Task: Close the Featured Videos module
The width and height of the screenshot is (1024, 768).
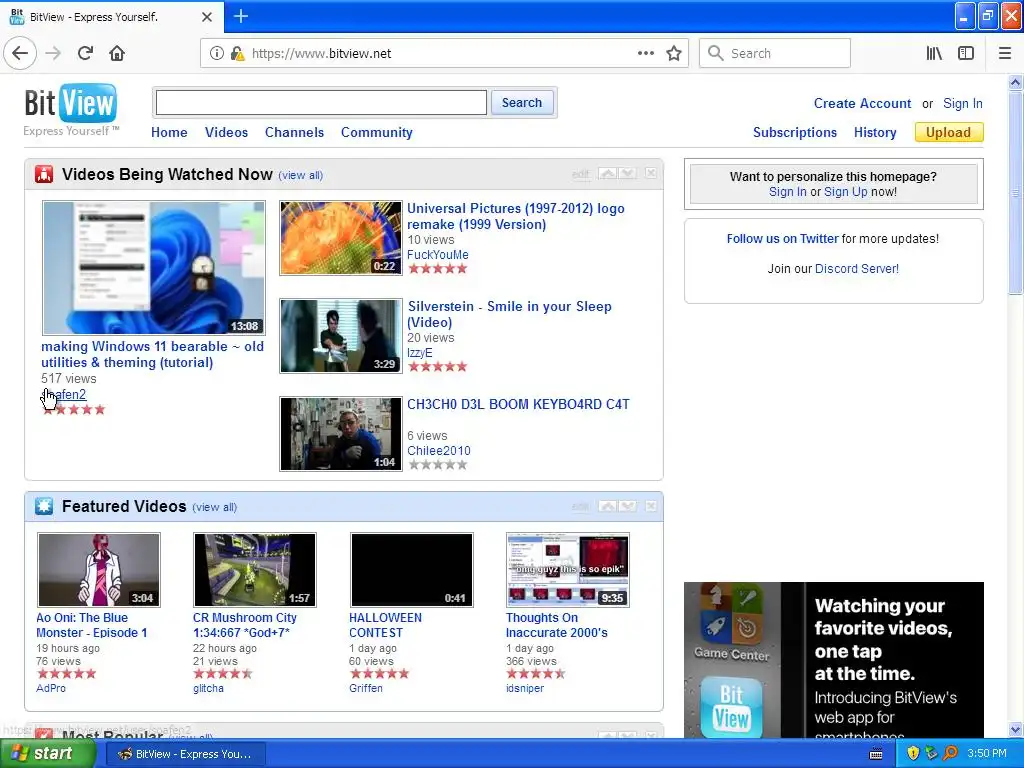Action: [651, 506]
